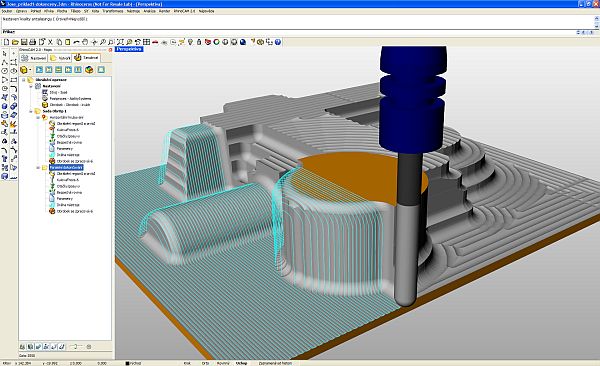Viewport: 600px width, 366px height.
Task: Step the simulation with the second blue control button
Action: 49,70
